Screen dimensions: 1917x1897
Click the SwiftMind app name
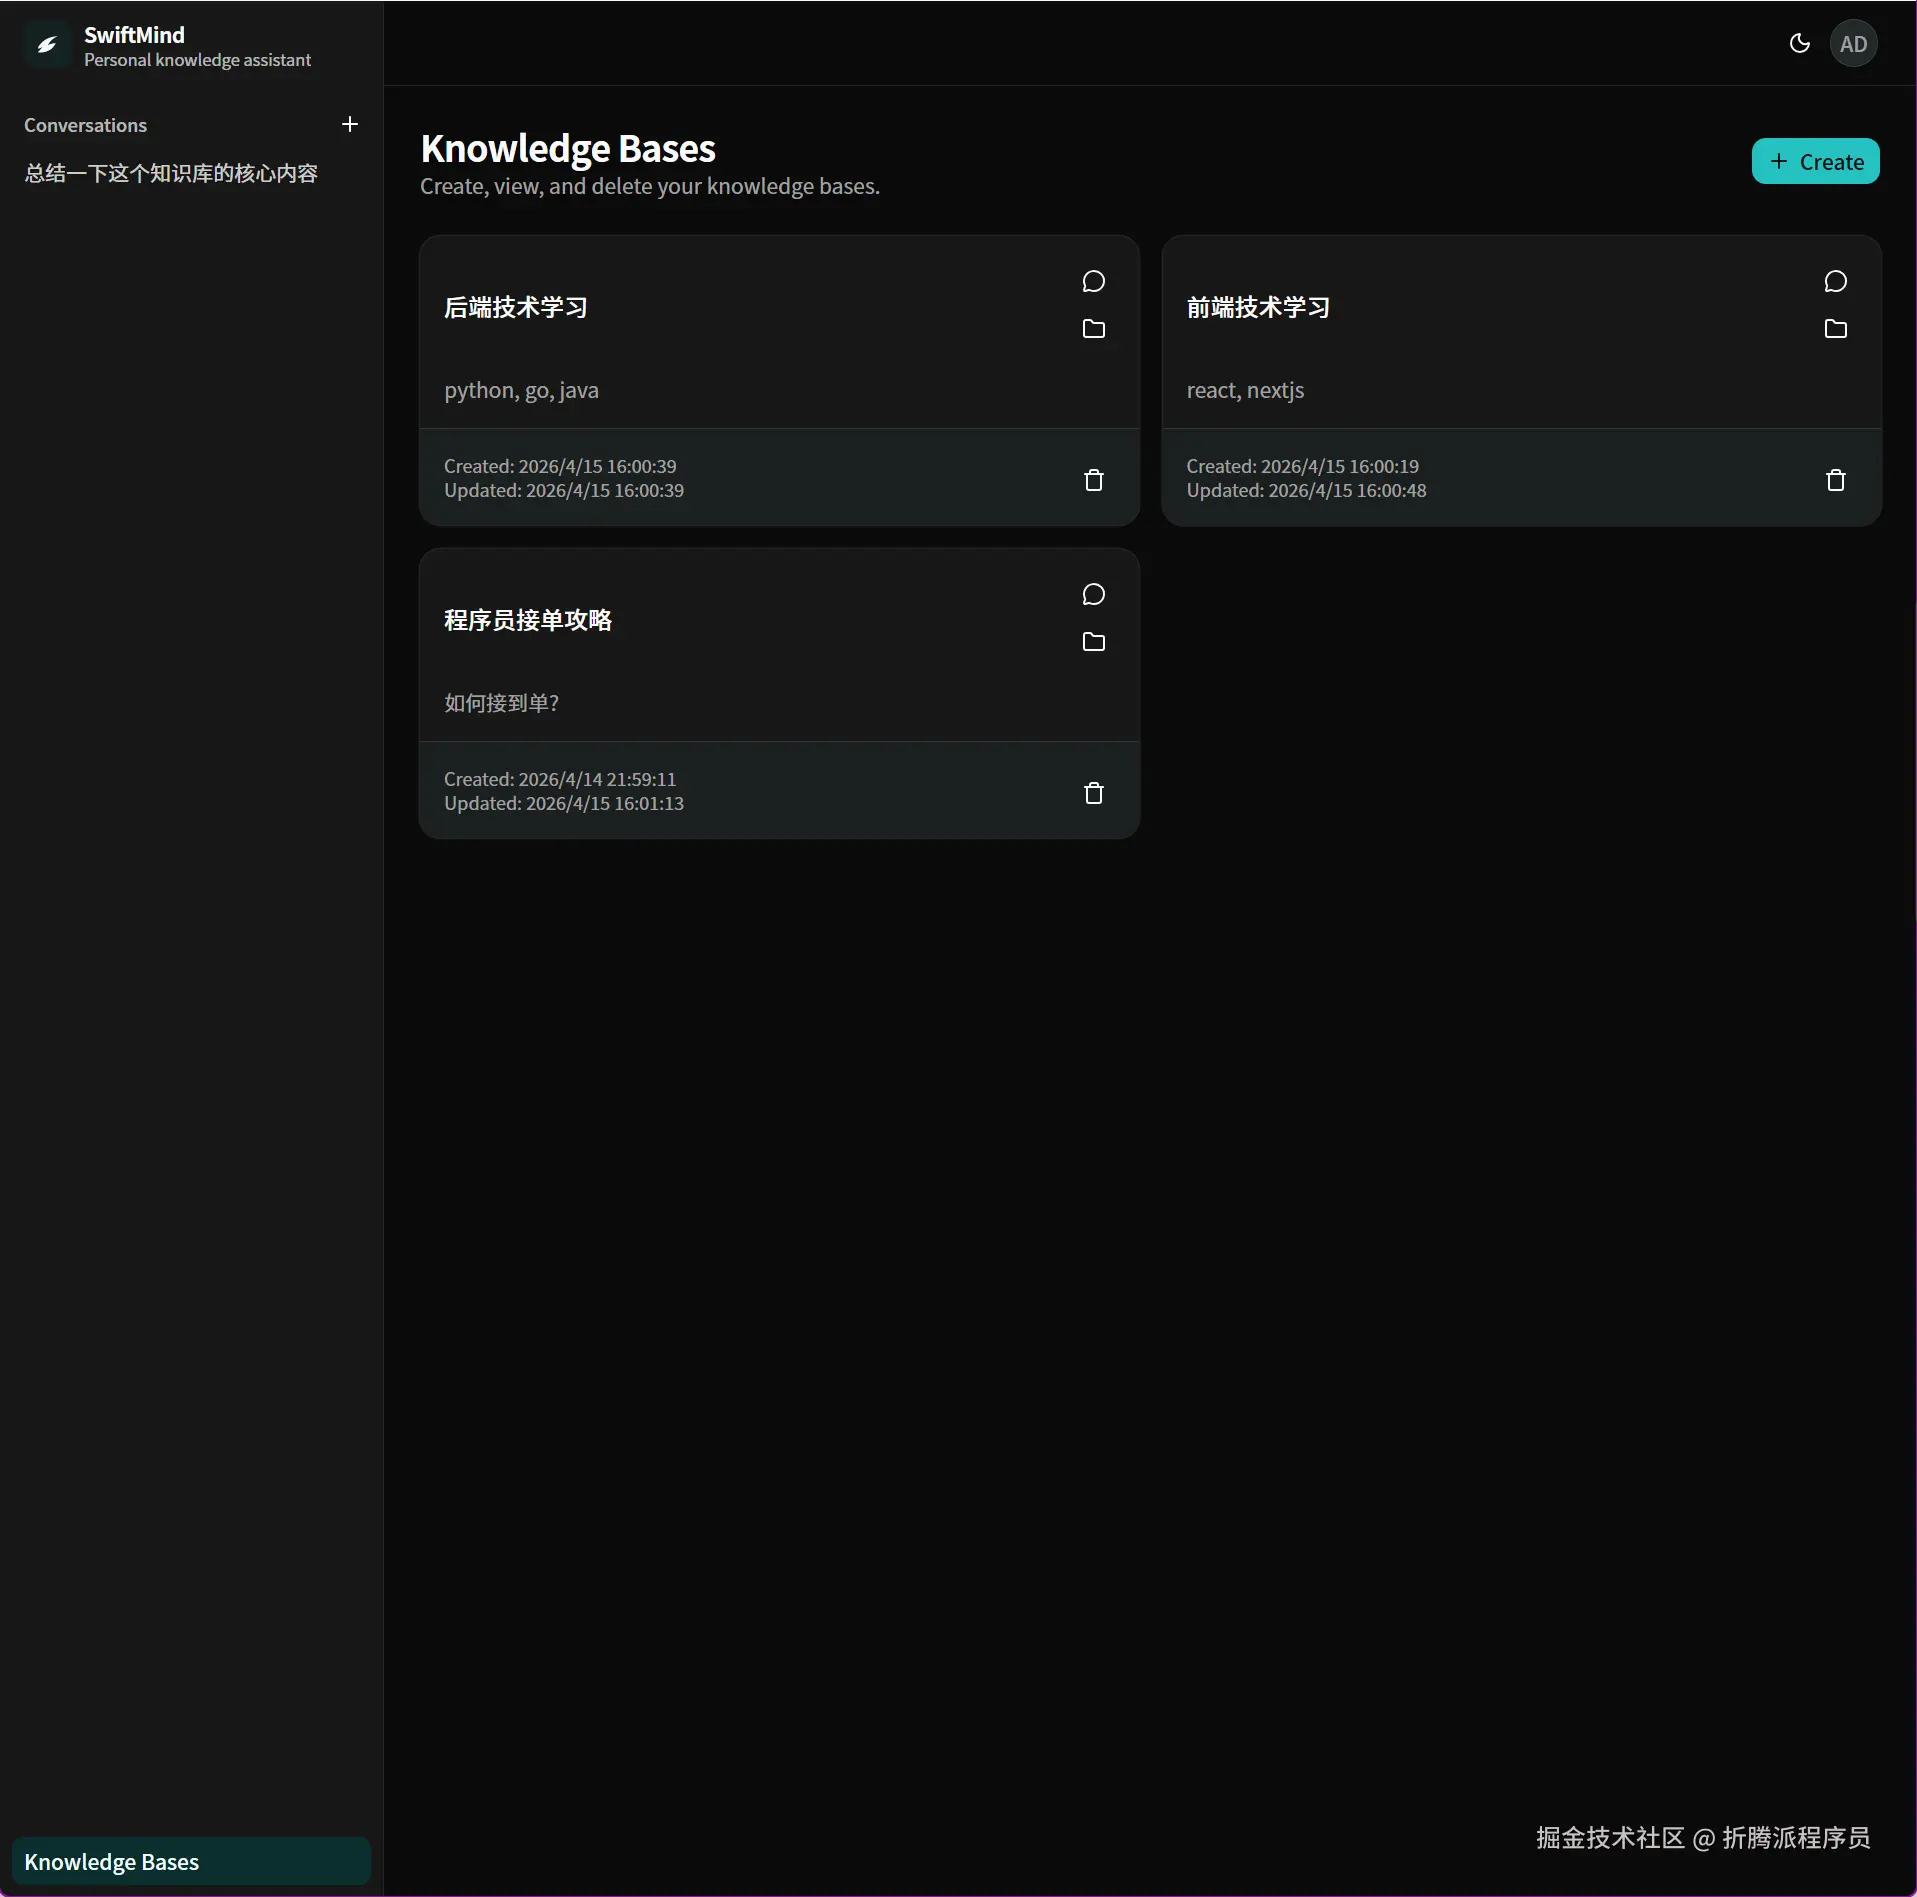(x=134, y=35)
